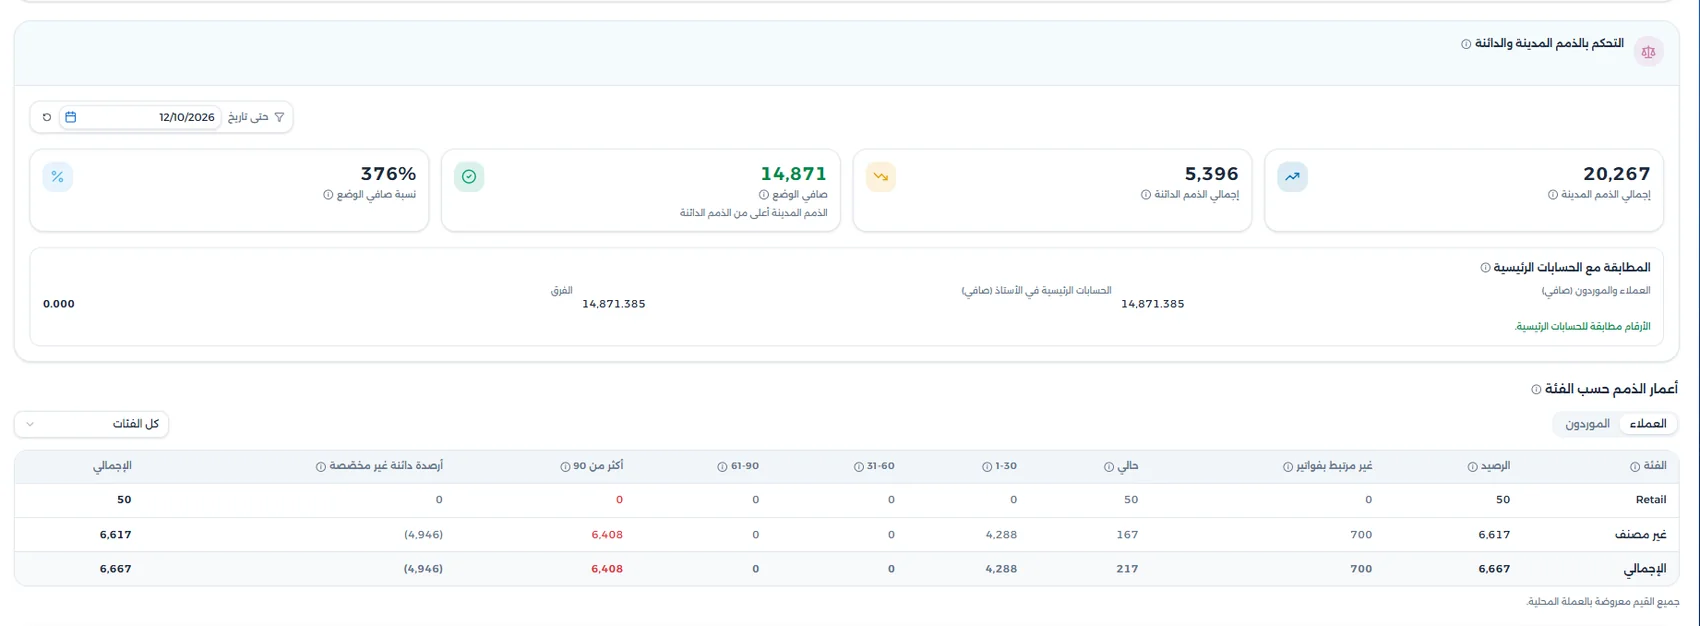This screenshot has height=626, width=1700.
Task: Click the 20,267 total receivables value
Action: click(x=1617, y=174)
